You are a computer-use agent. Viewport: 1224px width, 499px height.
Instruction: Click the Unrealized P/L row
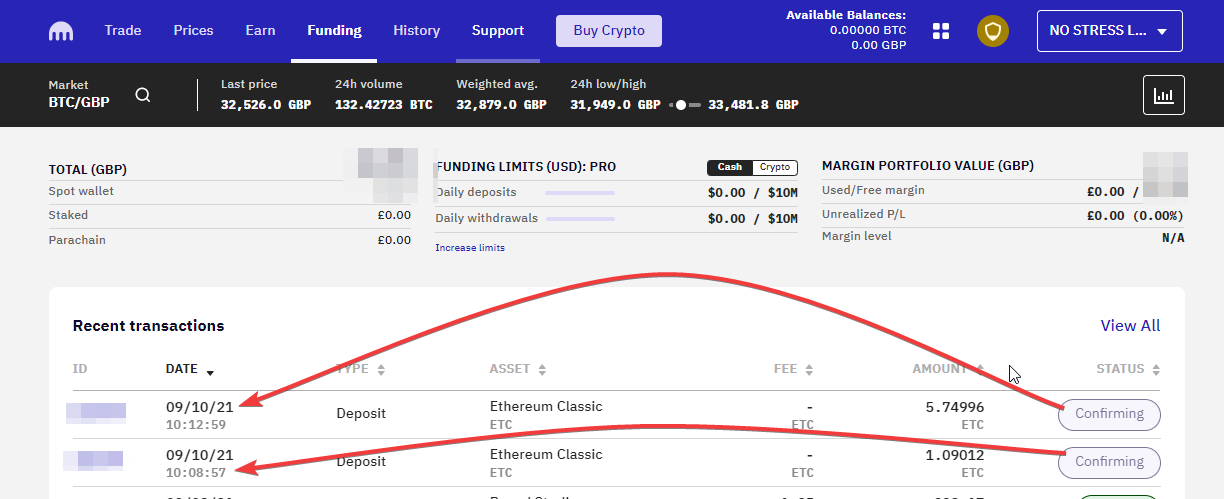point(1003,215)
